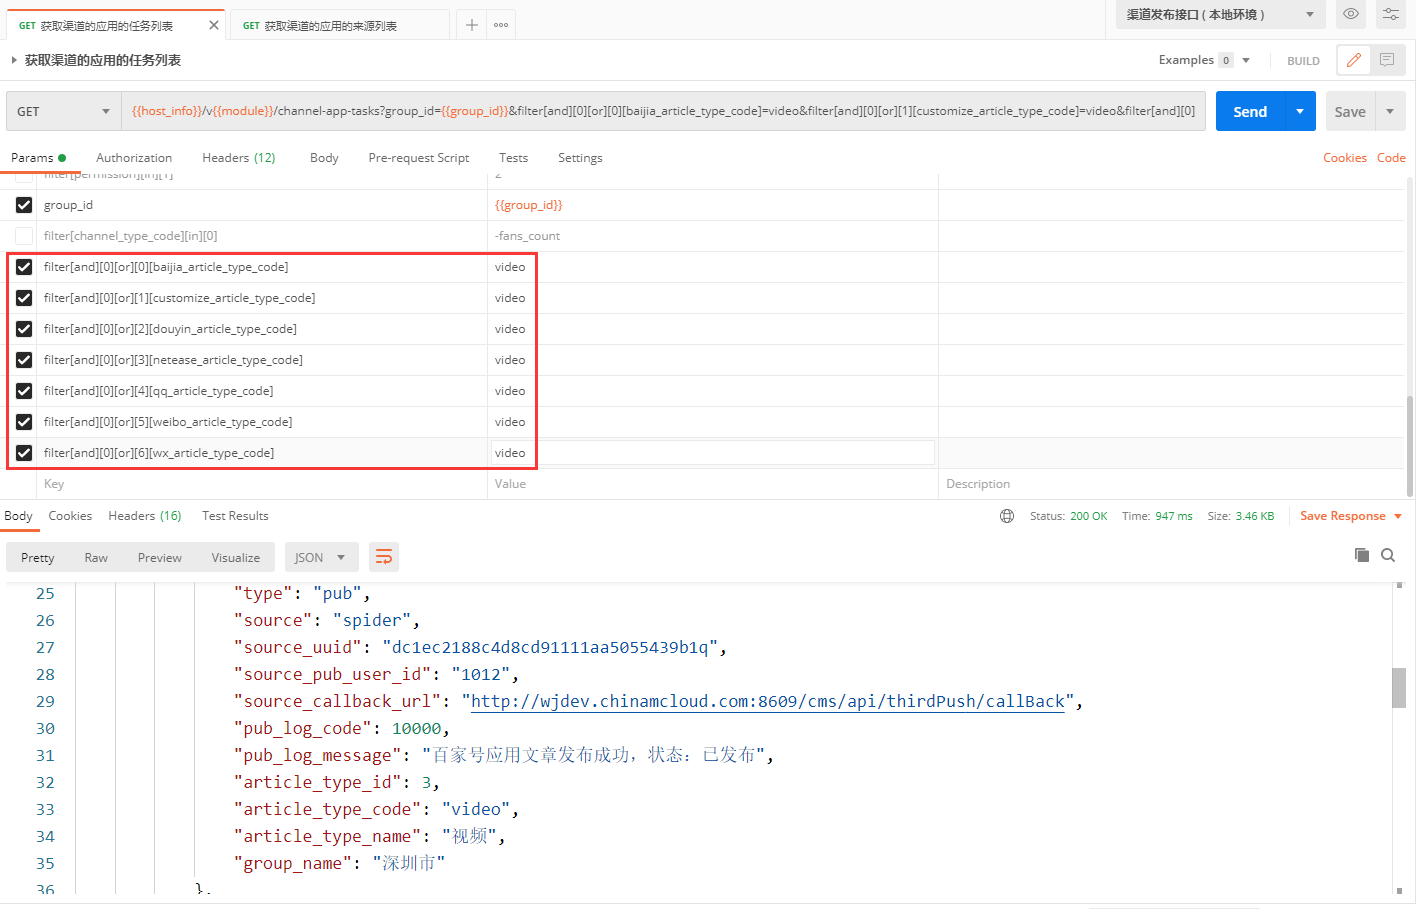
Task: Add a new request tab with plus icon
Action: point(472,25)
